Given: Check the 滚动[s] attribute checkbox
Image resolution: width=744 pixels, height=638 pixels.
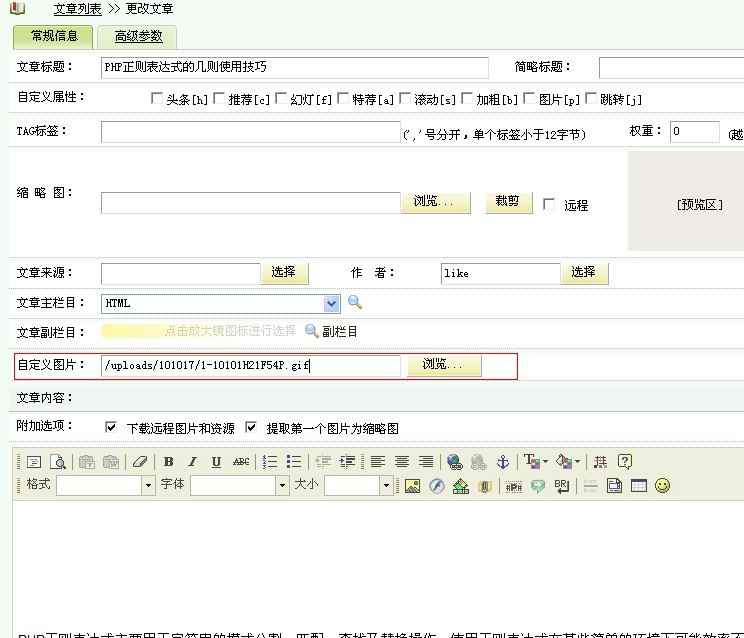Looking at the screenshot, I should (x=404, y=98).
